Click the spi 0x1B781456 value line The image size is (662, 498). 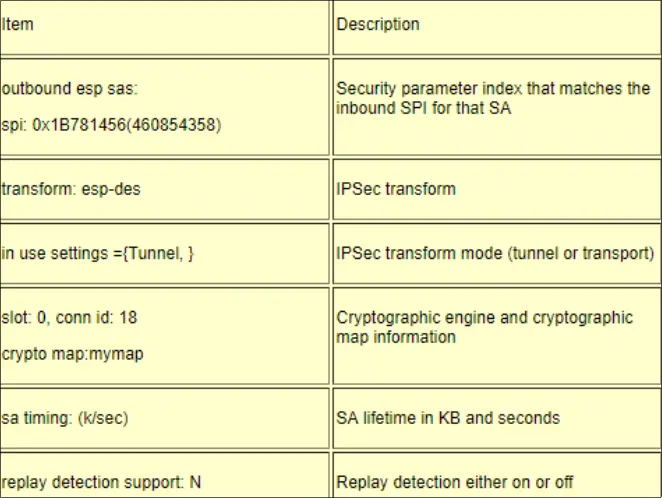[111, 125]
